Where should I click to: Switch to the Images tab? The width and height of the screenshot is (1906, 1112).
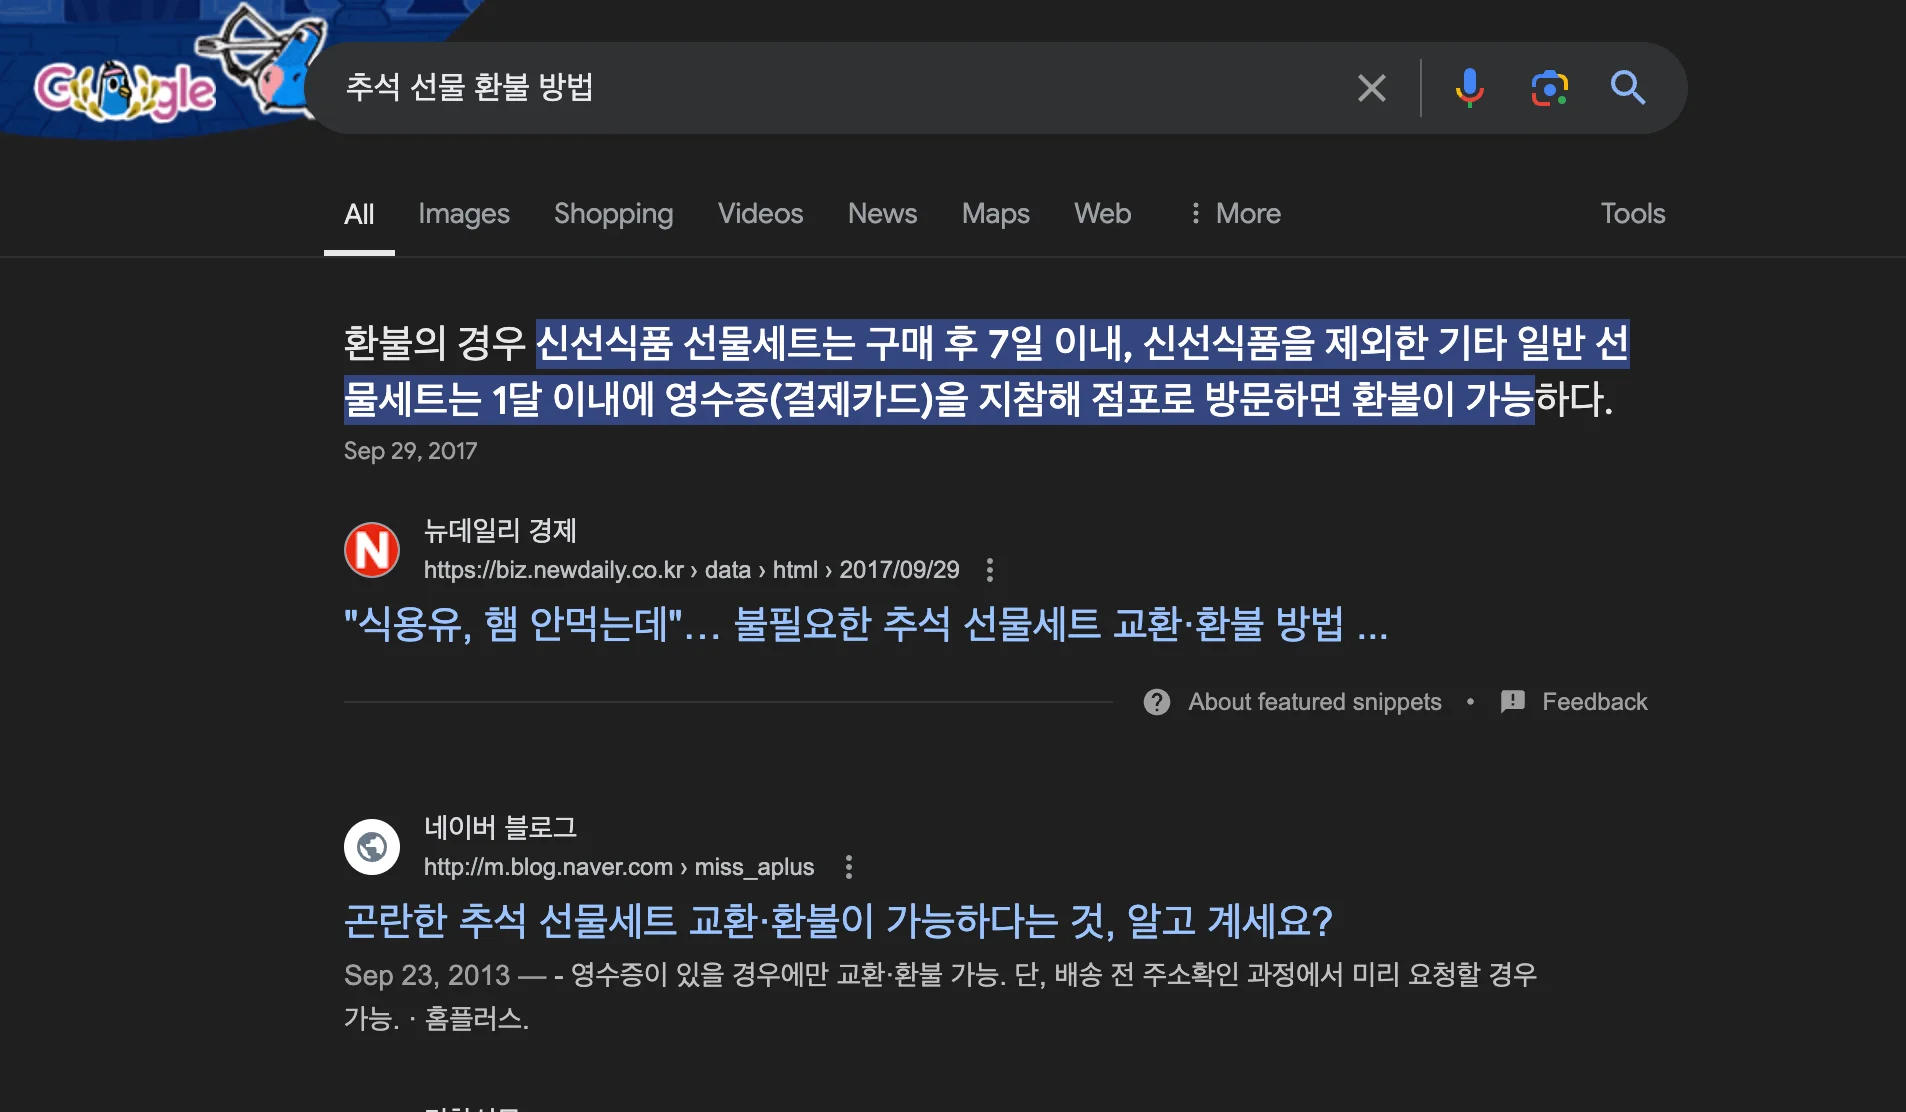464,213
